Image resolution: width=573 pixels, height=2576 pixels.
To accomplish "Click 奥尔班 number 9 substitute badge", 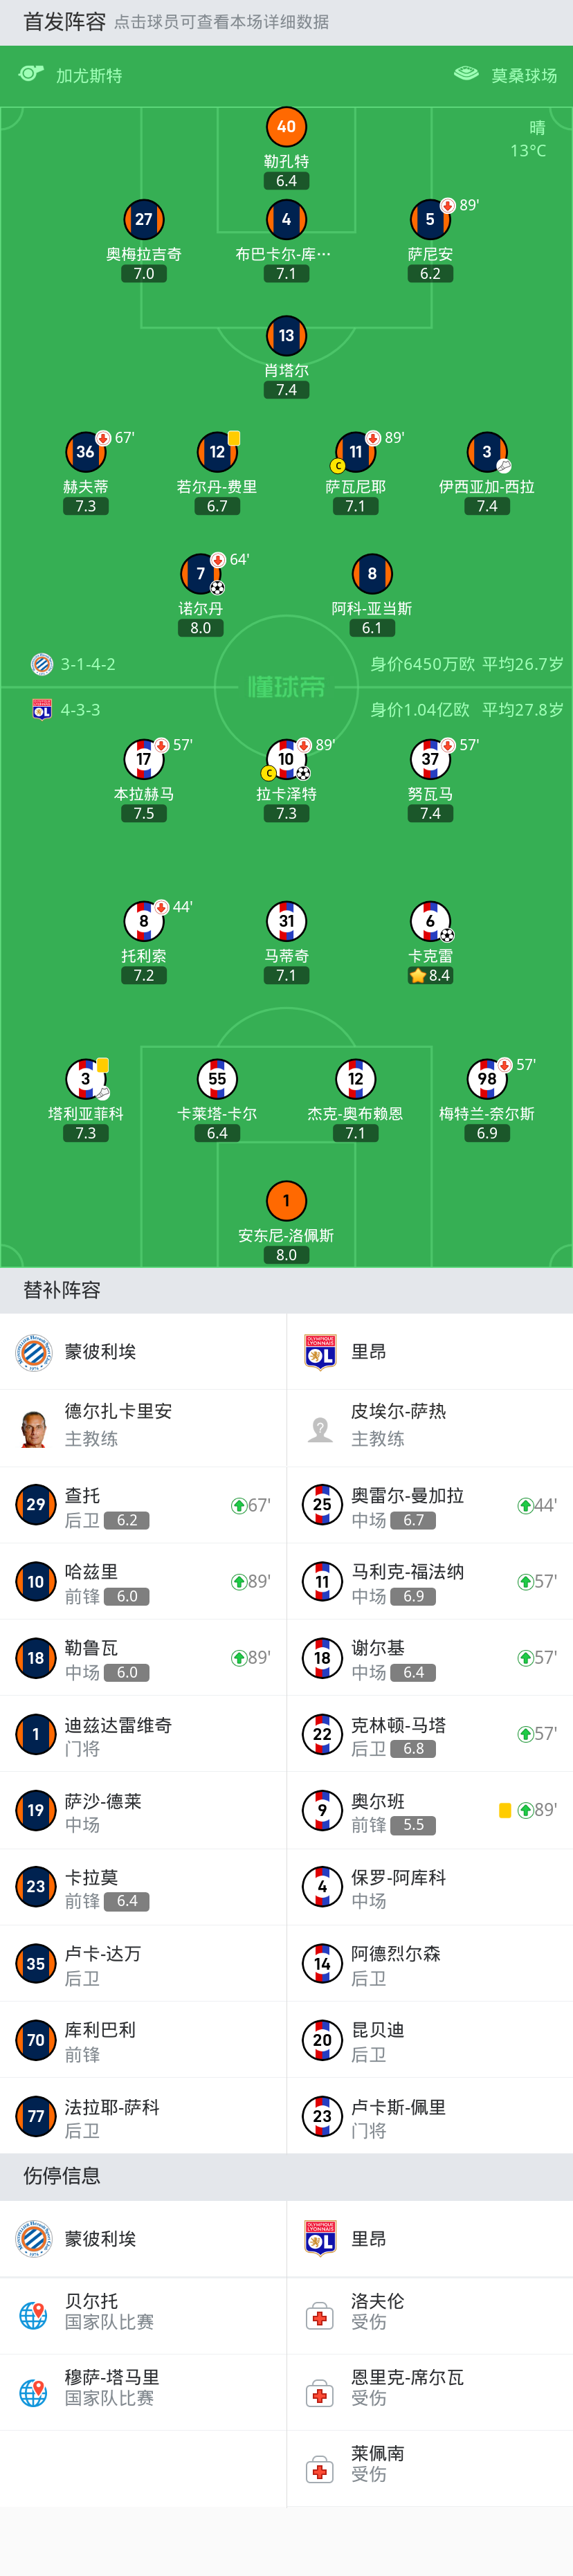I will point(322,1810).
